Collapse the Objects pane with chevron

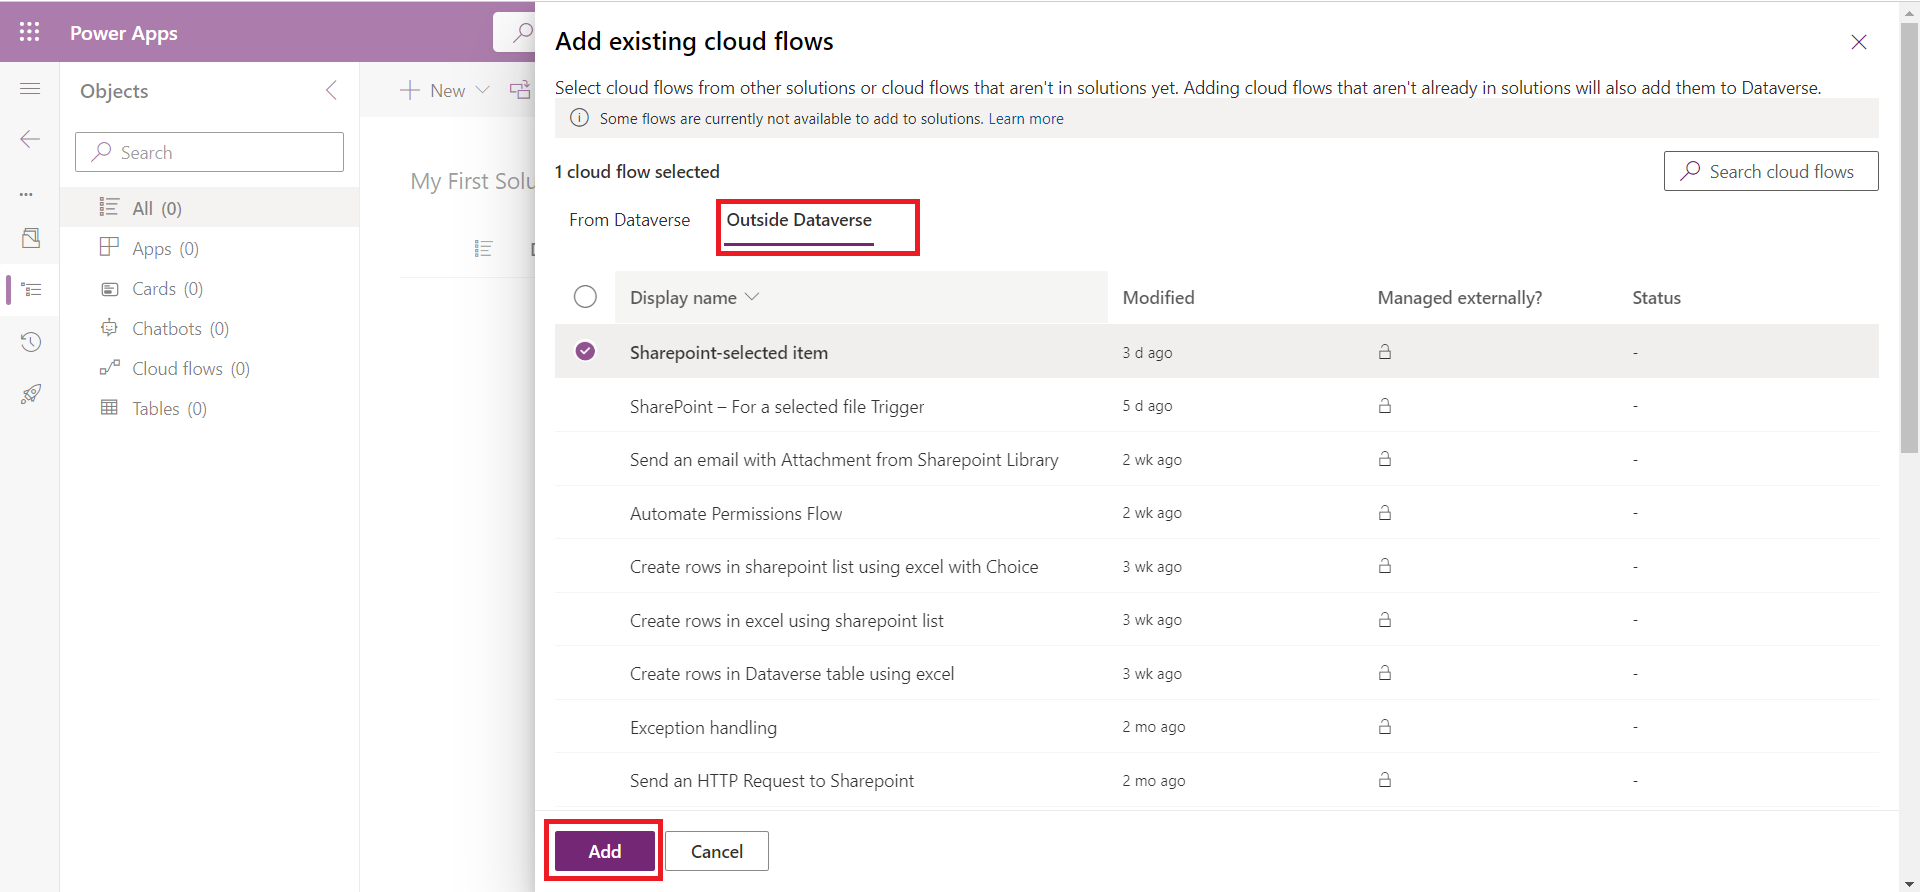tap(331, 91)
